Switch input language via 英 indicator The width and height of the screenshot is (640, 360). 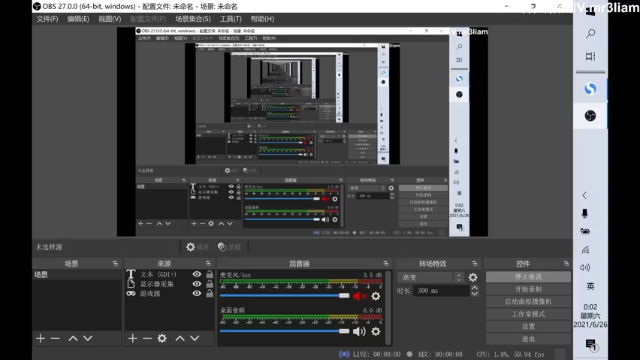pos(590,287)
